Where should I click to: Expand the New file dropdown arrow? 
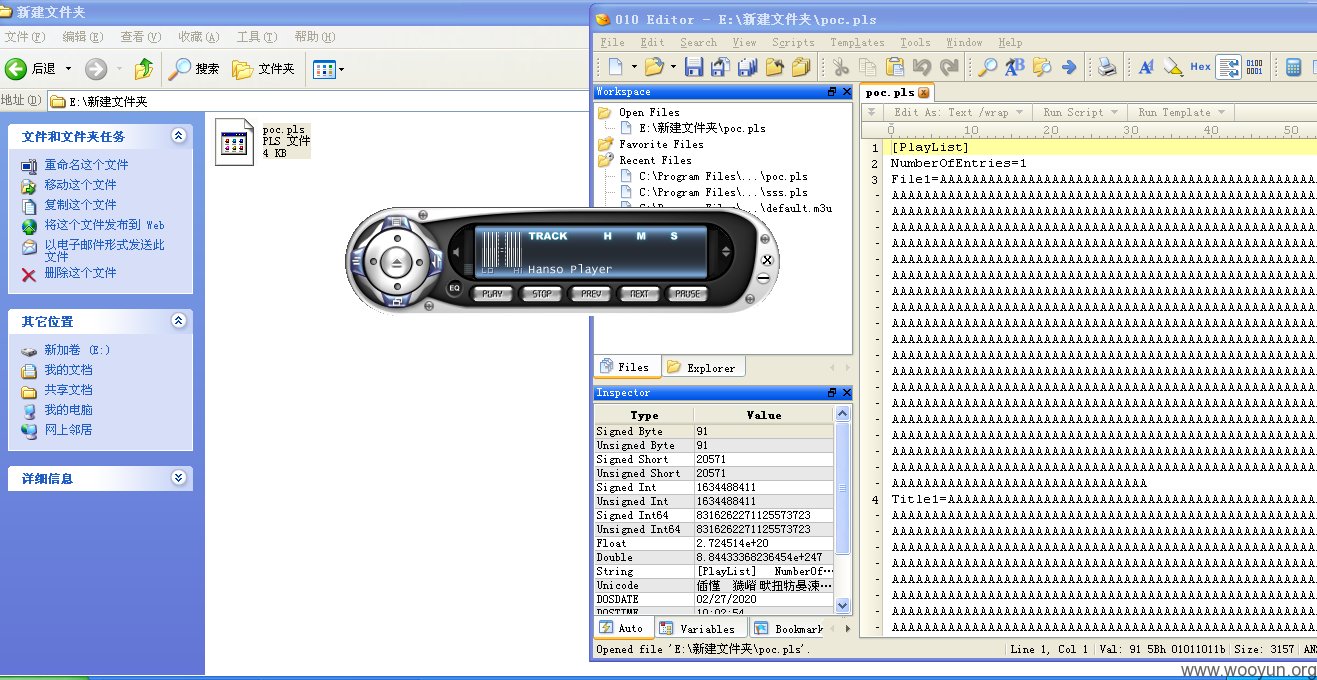pos(632,68)
